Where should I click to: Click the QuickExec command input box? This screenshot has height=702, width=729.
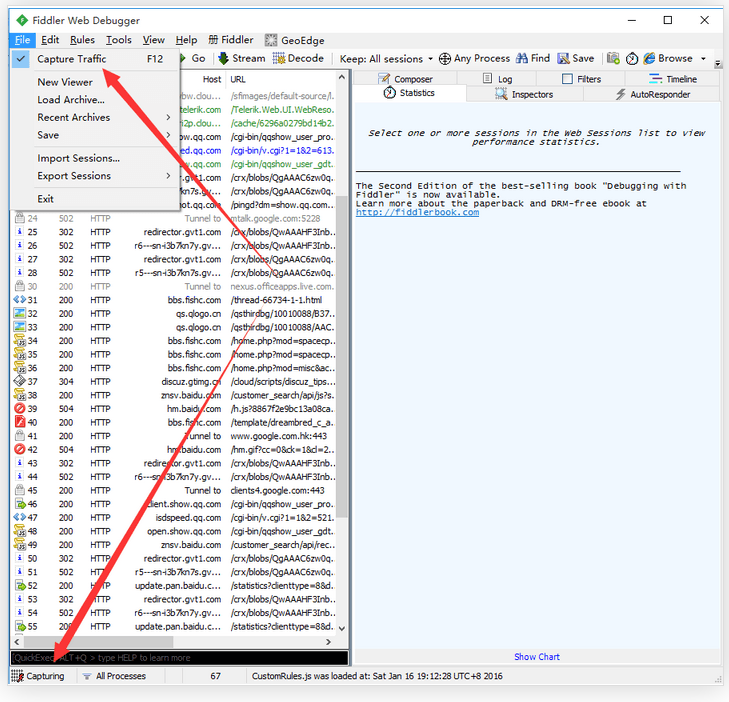(179, 658)
